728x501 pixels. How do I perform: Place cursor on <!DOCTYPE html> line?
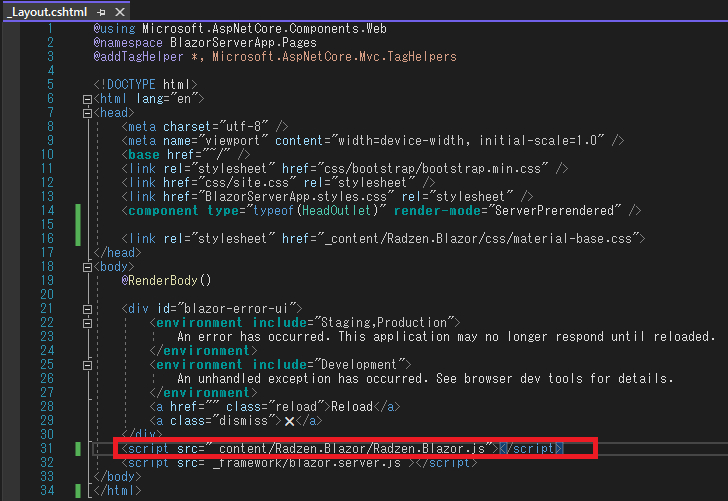pos(145,85)
